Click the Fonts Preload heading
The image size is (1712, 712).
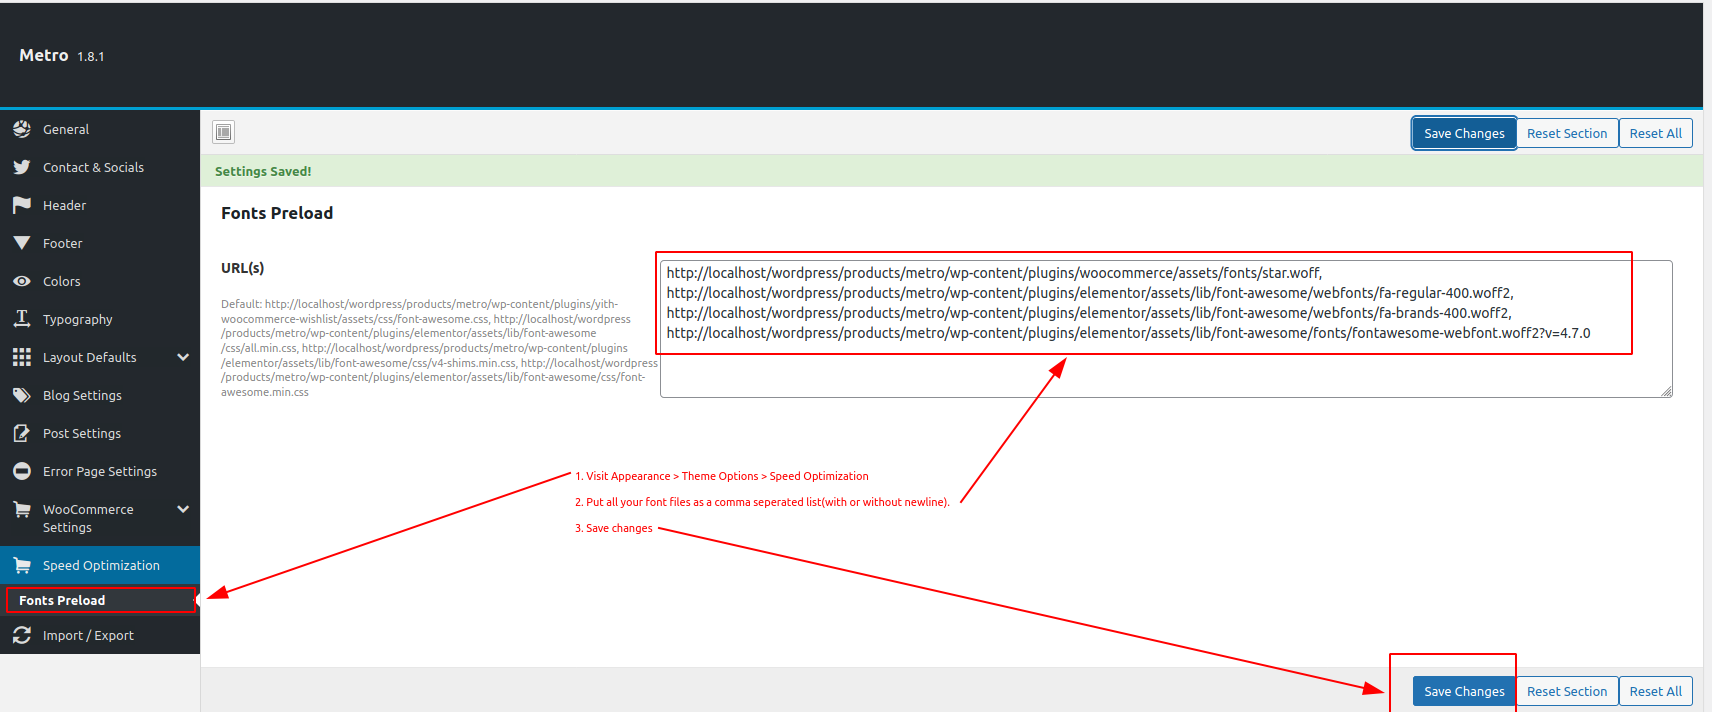pyautogui.click(x=277, y=213)
